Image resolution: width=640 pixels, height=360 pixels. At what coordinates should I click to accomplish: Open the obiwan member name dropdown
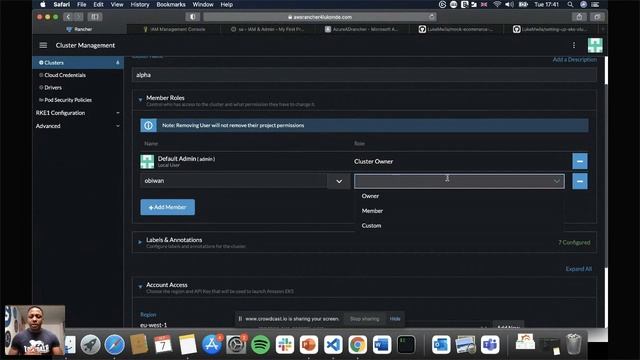(x=339, y=181)
